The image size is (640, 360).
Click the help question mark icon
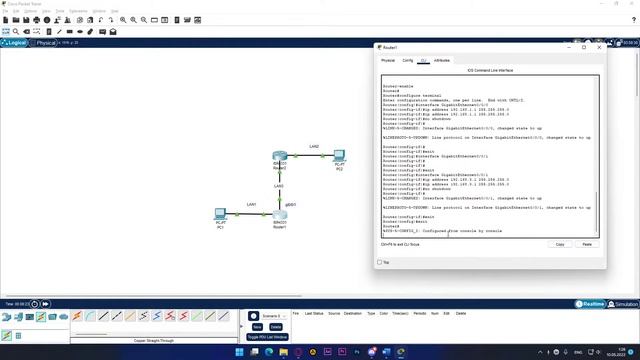pos(634,20)
